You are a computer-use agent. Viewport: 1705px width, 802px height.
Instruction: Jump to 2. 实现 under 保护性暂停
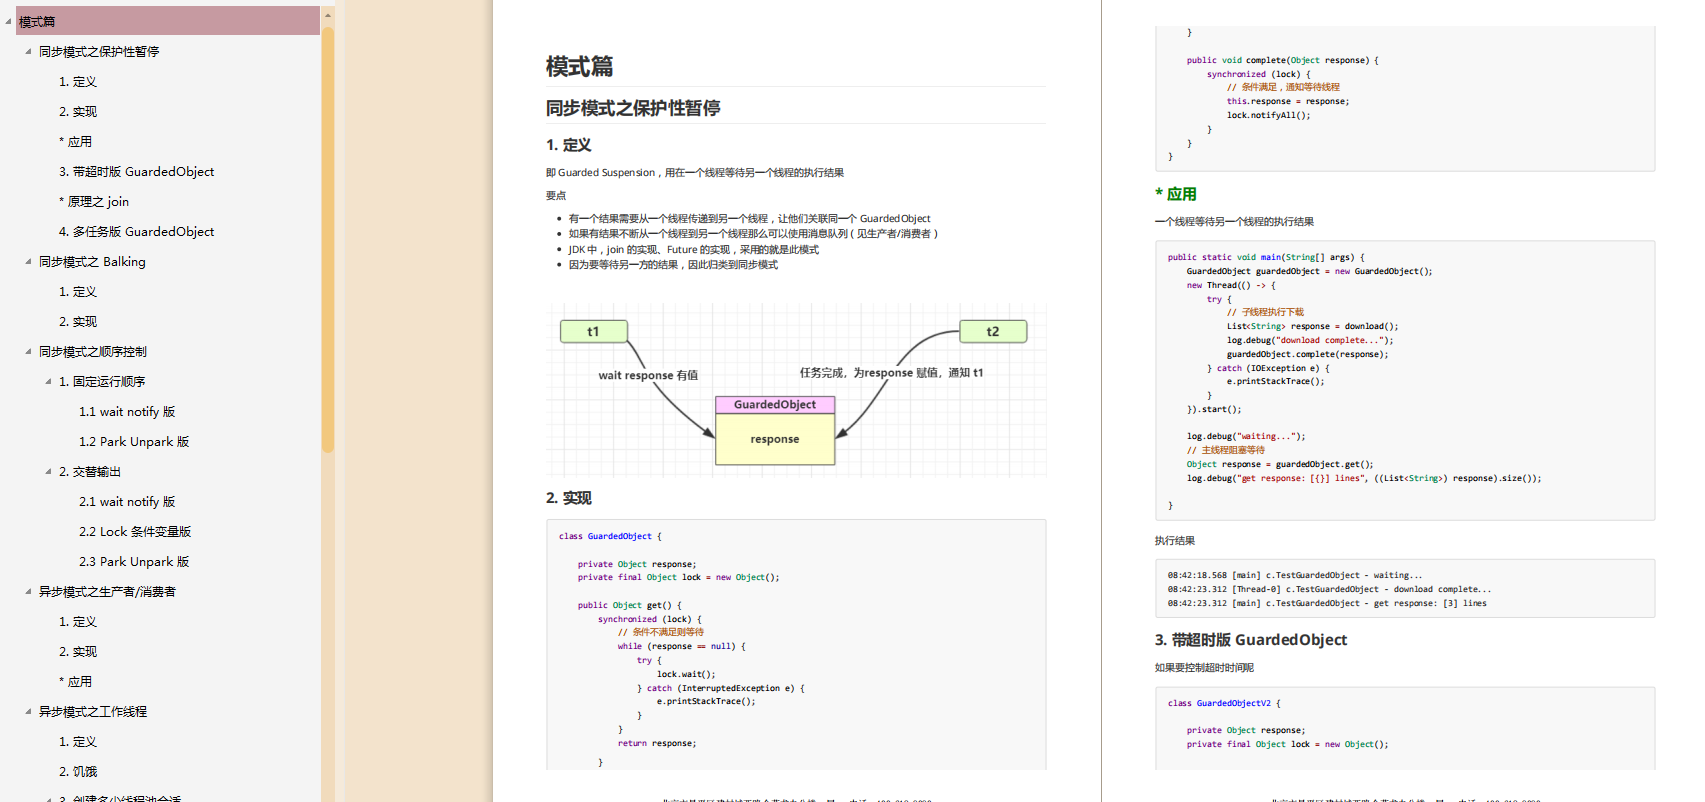click(78, 111)
